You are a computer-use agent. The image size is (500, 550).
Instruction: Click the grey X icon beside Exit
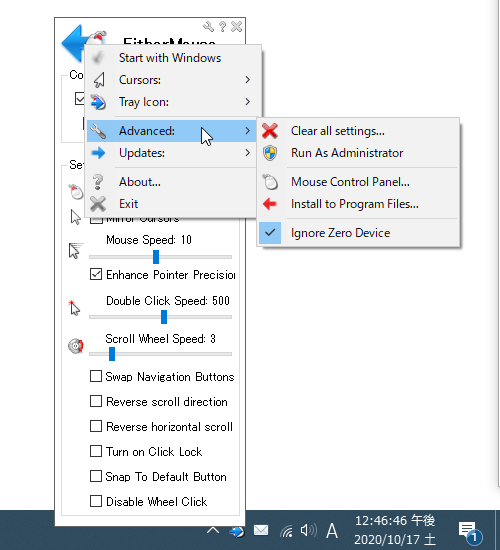coord(98,204)
